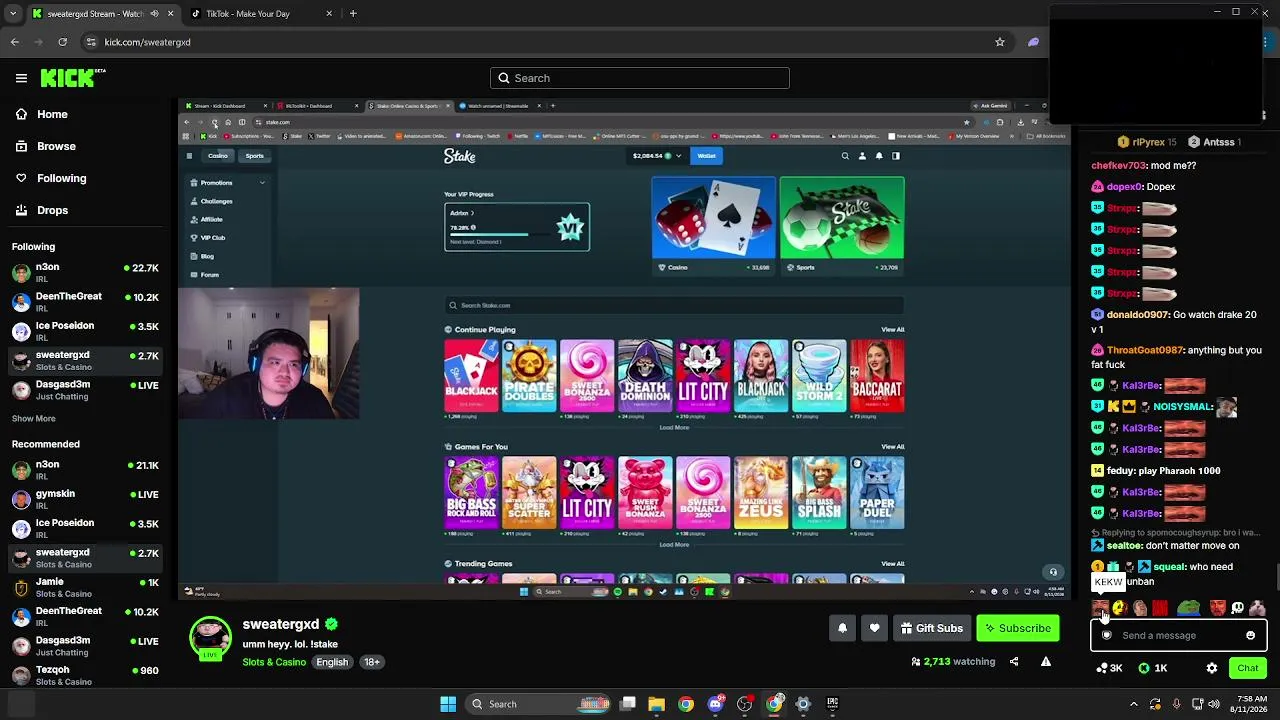Image resolution: width=1280 pixels, height=720 pixels.
Task: Click the Send a message chat field
Action: click(x=1179, y=635)
